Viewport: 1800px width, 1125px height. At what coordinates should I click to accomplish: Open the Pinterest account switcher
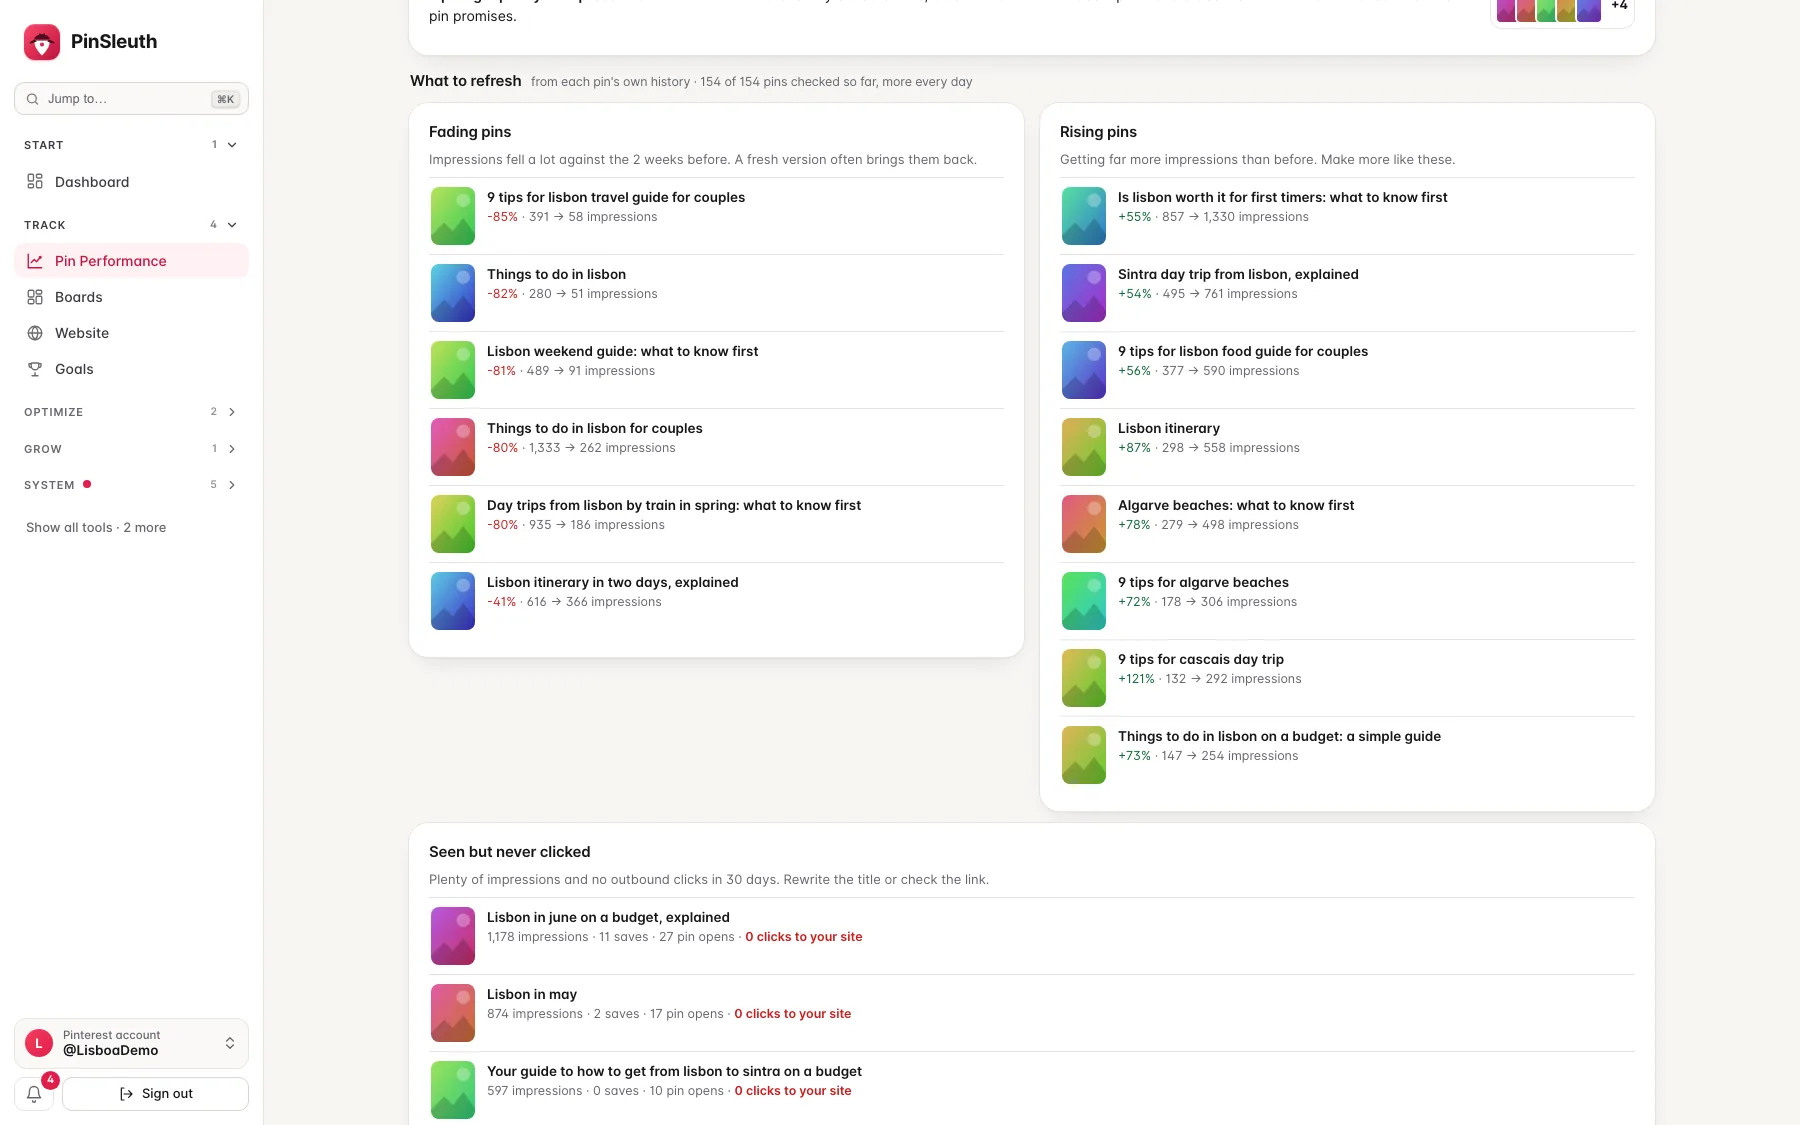131,1043
